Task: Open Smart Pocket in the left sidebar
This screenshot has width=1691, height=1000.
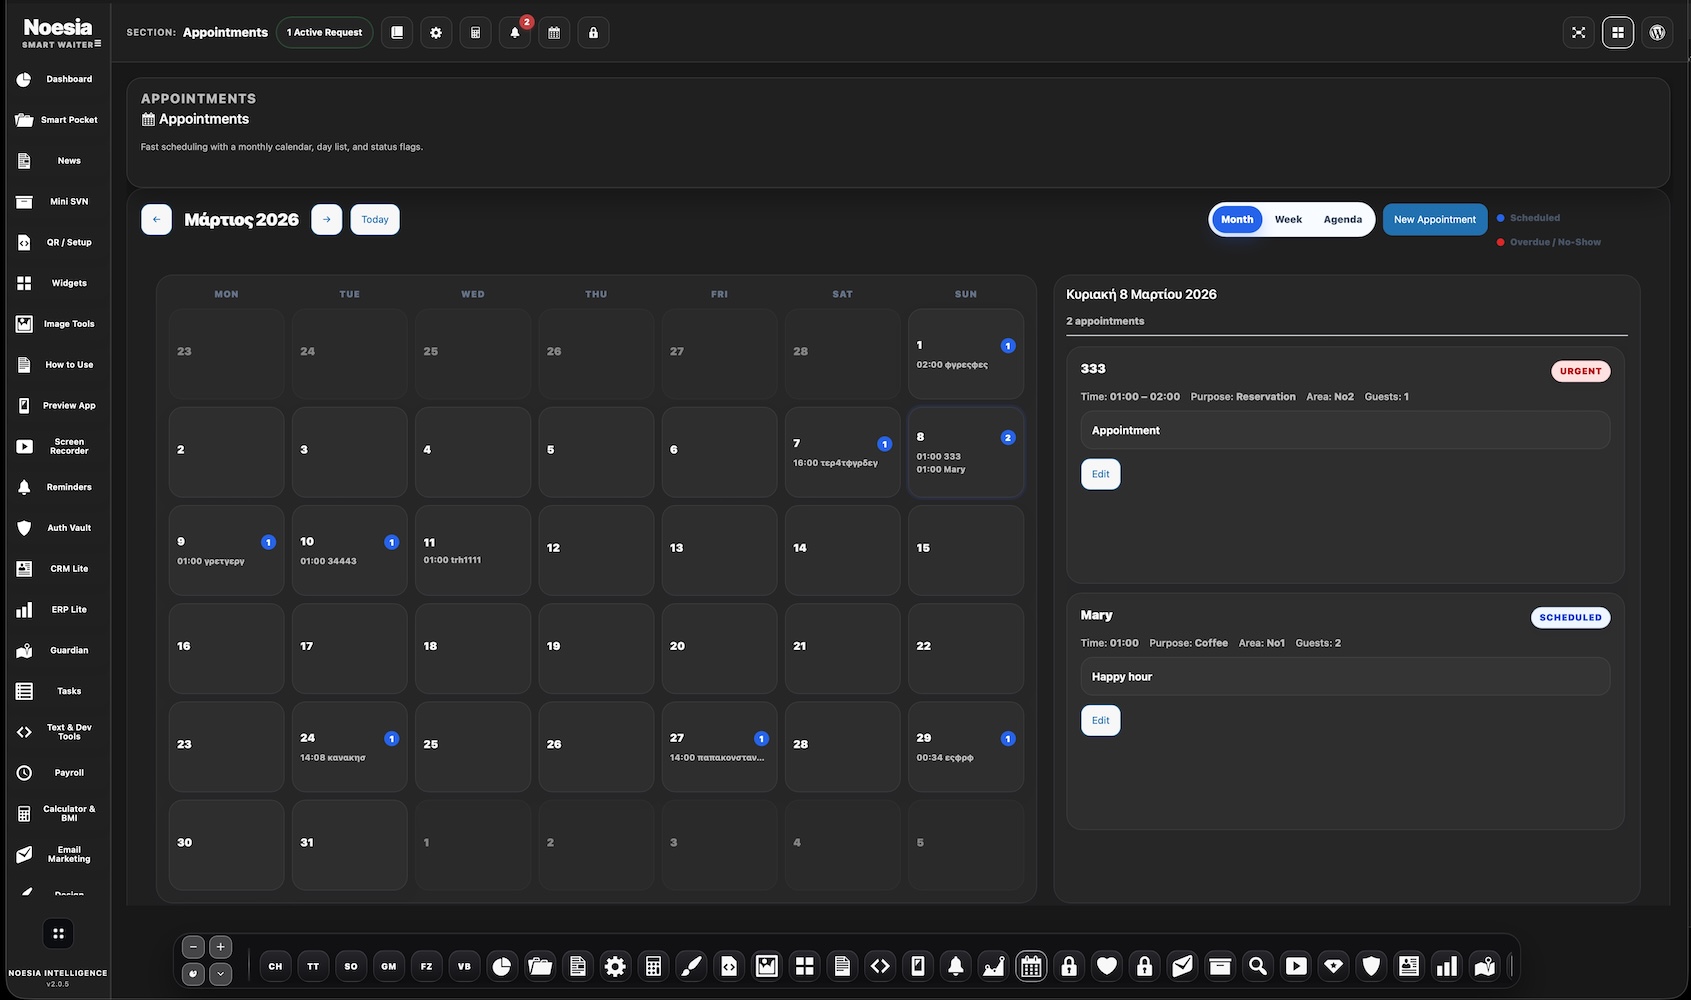Action: [56, 120]
